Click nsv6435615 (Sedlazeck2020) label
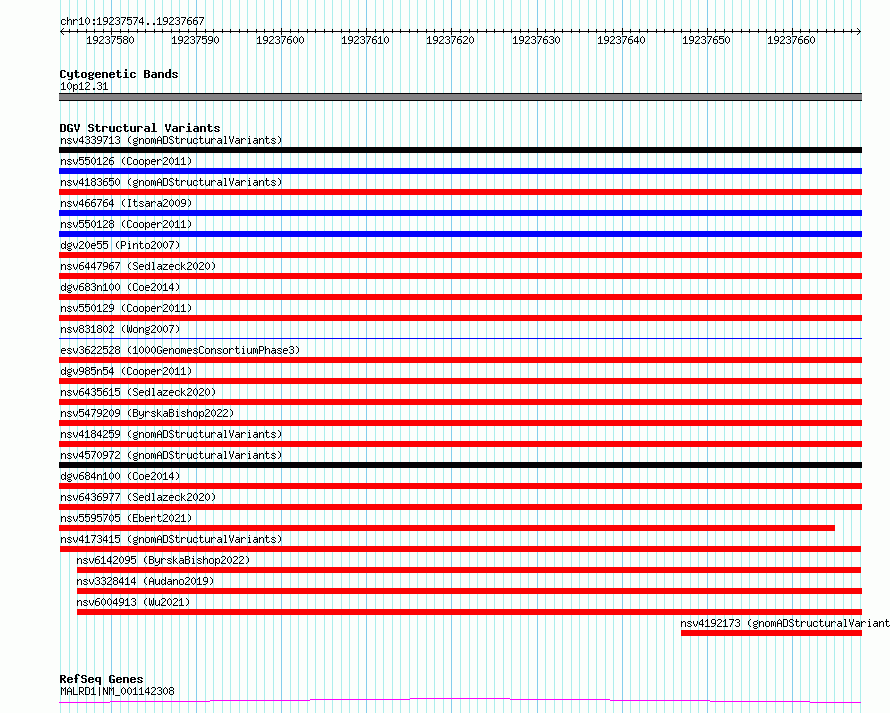The height and width of the screenshot is (713, 890). (138, 392)
